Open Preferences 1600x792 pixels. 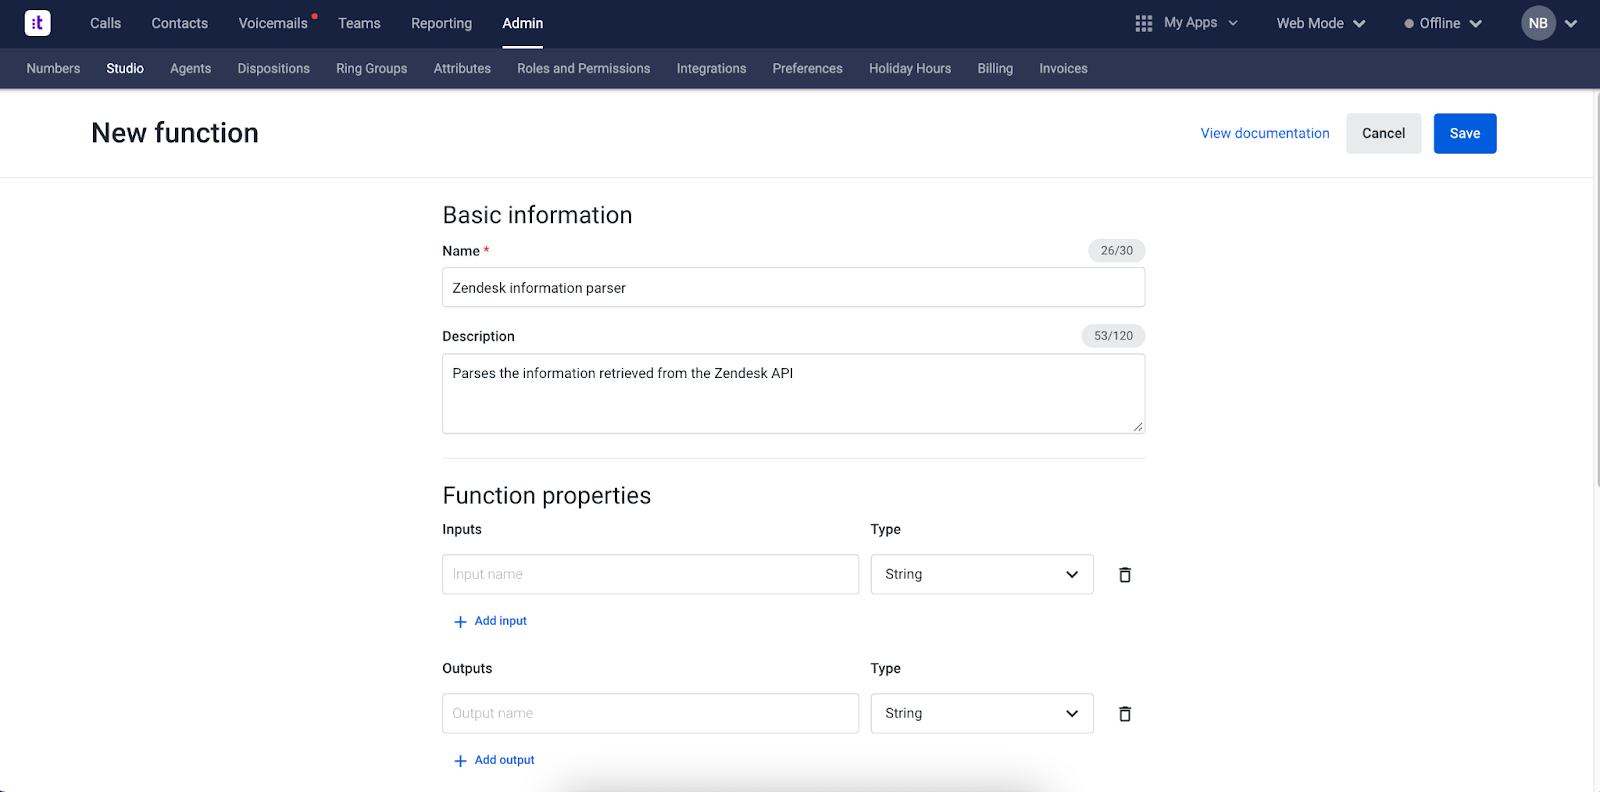click(807, 68)
